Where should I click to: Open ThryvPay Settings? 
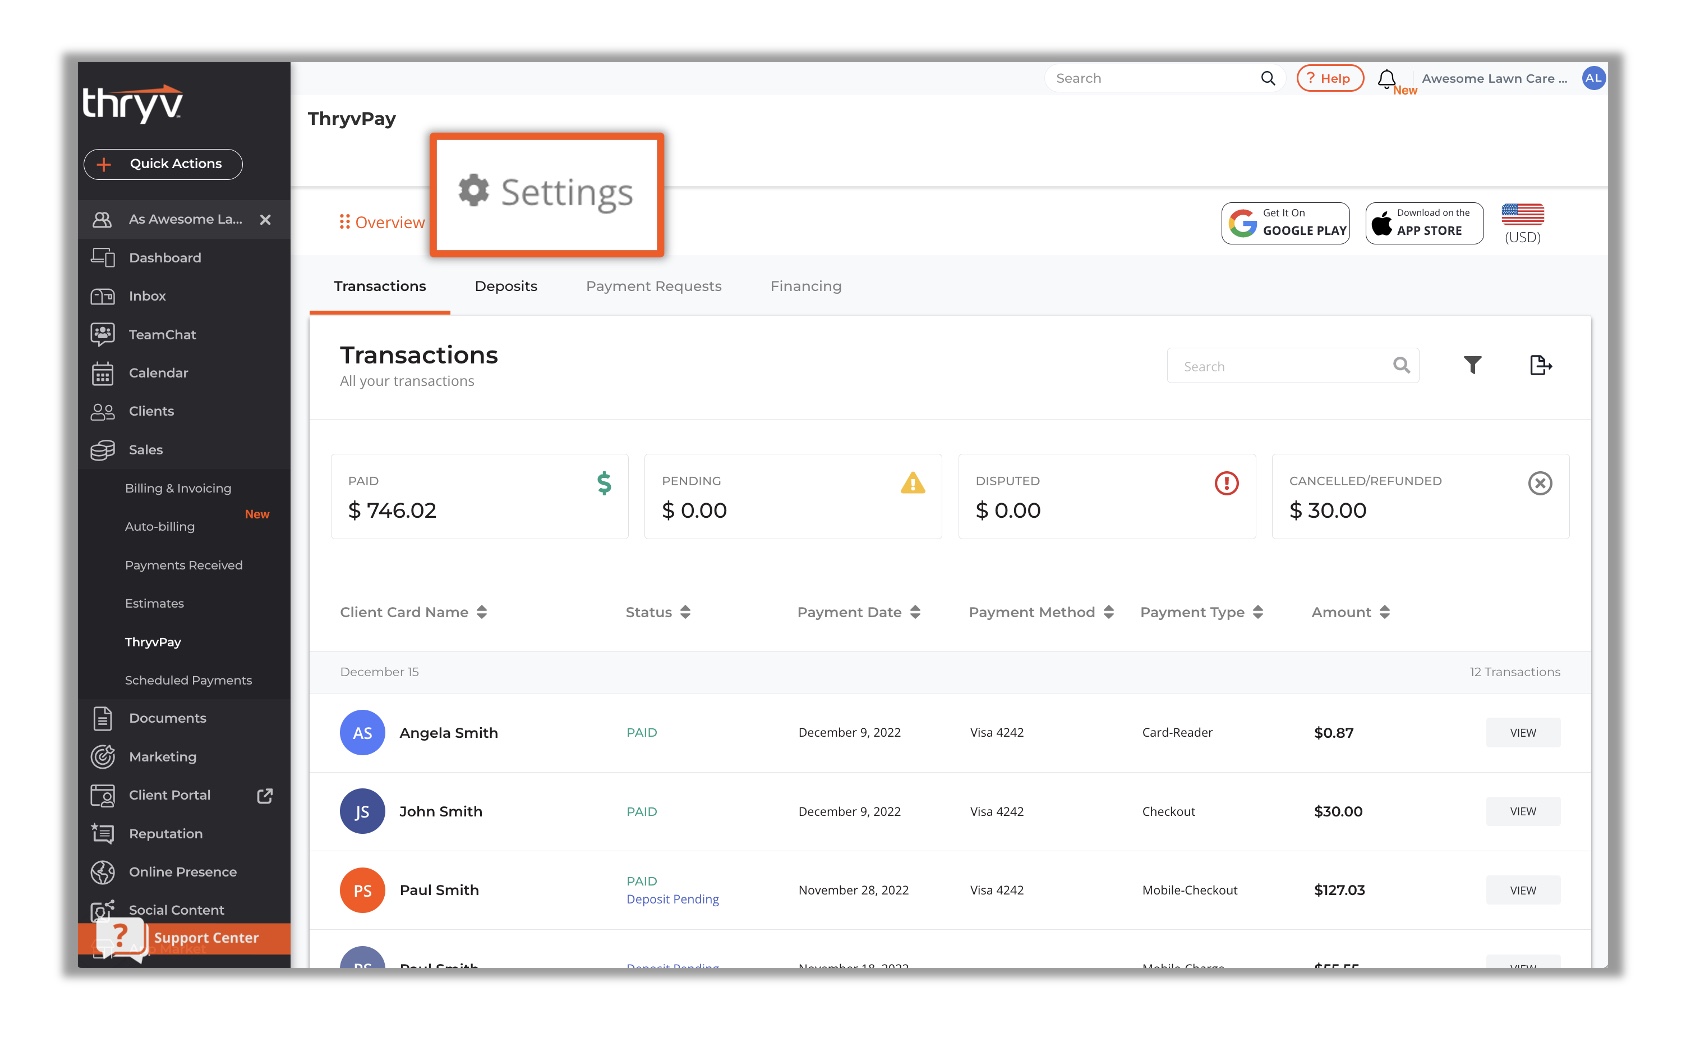[x=547, y=192]
